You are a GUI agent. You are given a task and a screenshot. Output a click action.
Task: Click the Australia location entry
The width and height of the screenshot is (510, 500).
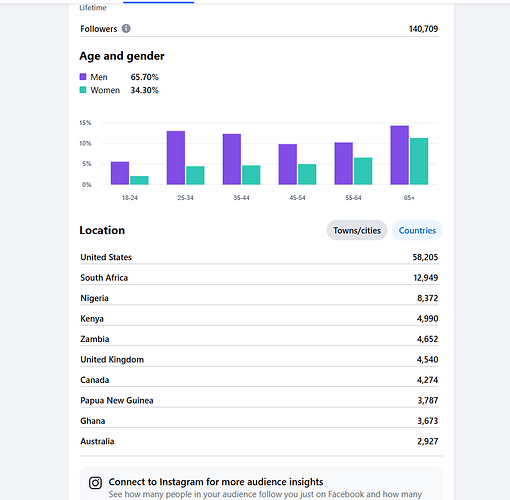[259, 441]
